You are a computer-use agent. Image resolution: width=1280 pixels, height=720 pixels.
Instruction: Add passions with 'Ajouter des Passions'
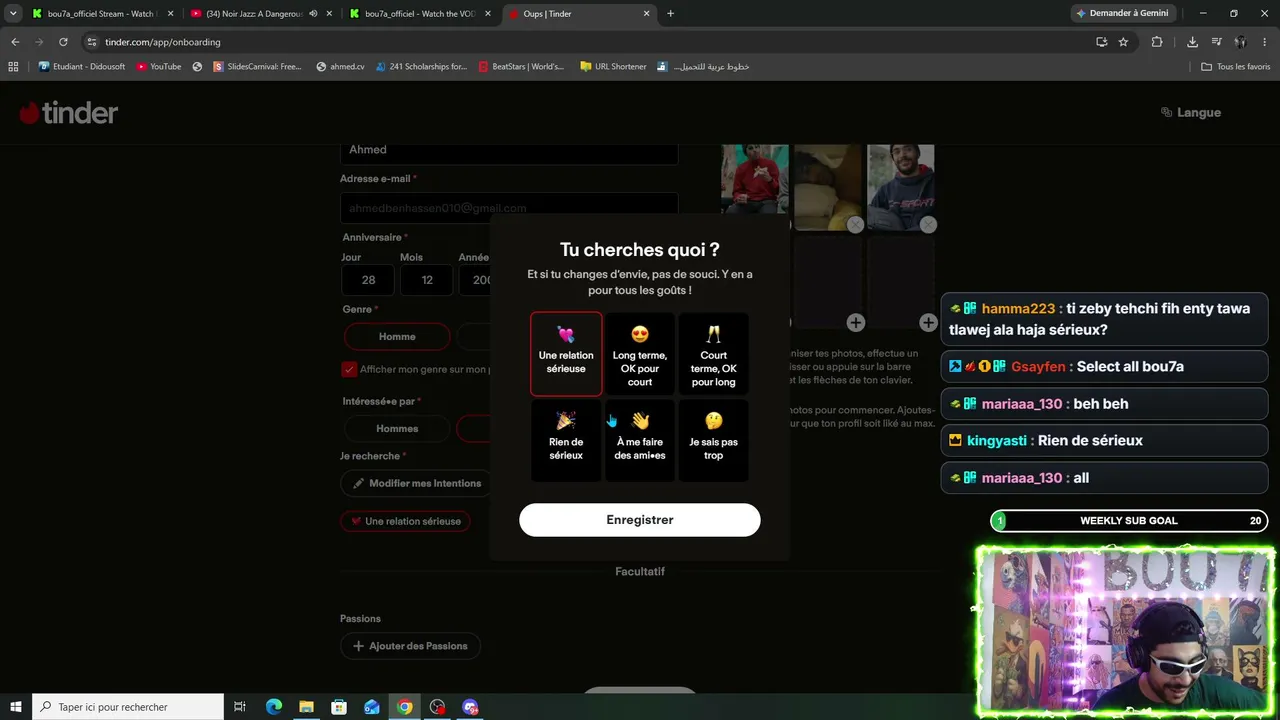coord(410,646)
